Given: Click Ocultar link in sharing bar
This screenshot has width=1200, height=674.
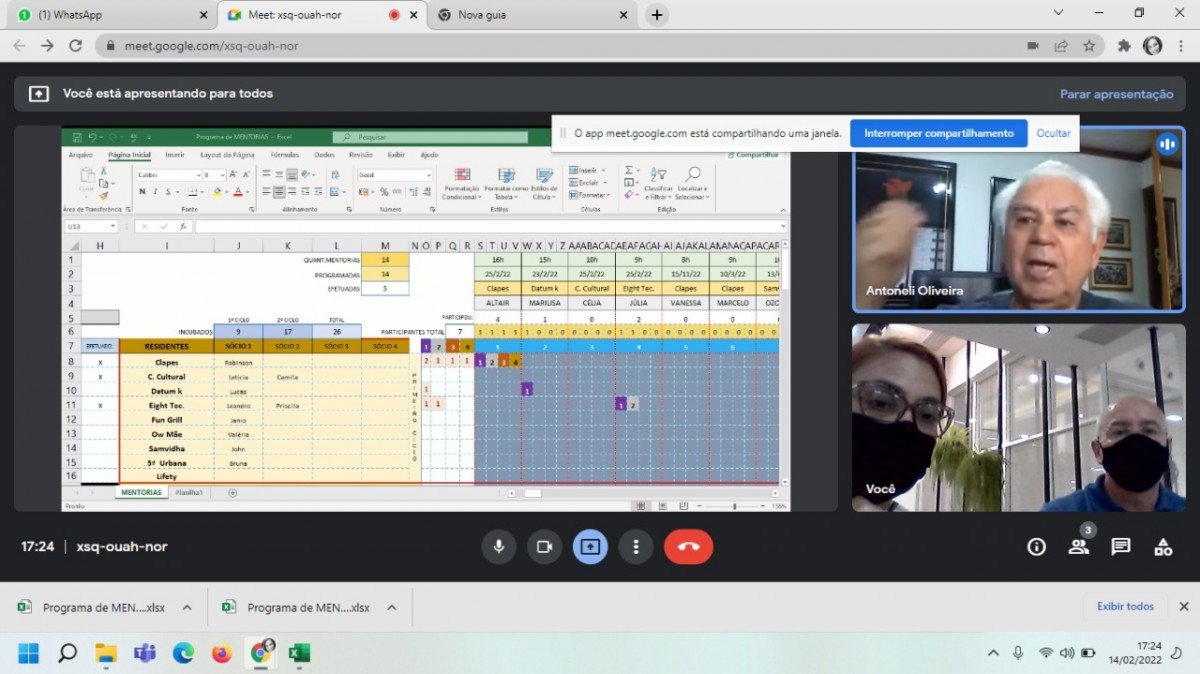Looking at the screenshot, I should [x=1053, y=133].
